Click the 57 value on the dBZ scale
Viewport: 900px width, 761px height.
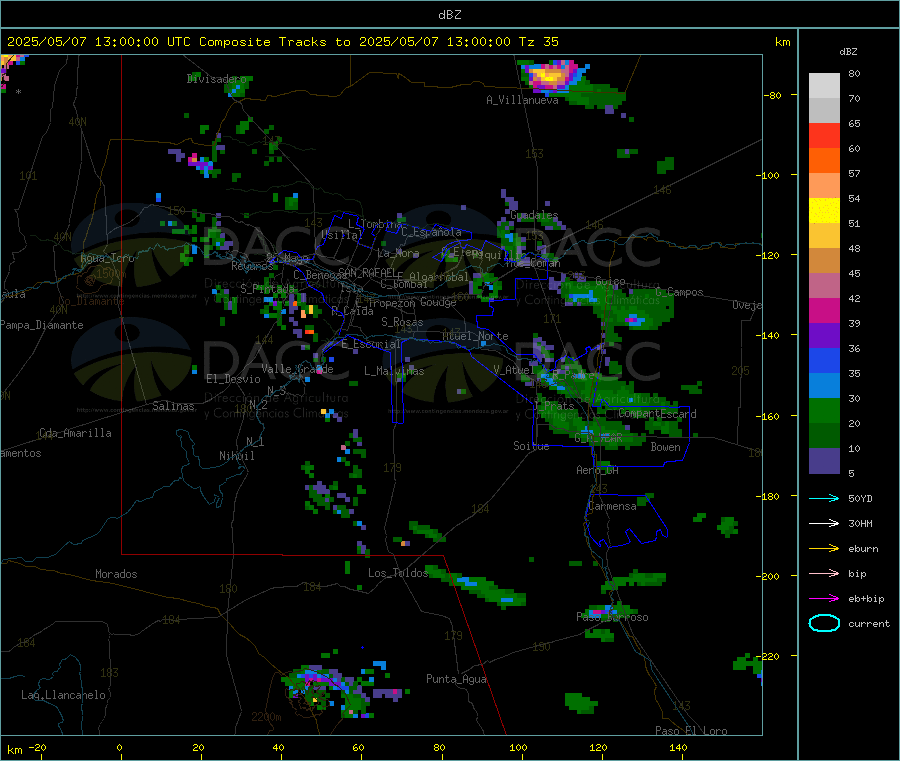click(x=854, y=173)
